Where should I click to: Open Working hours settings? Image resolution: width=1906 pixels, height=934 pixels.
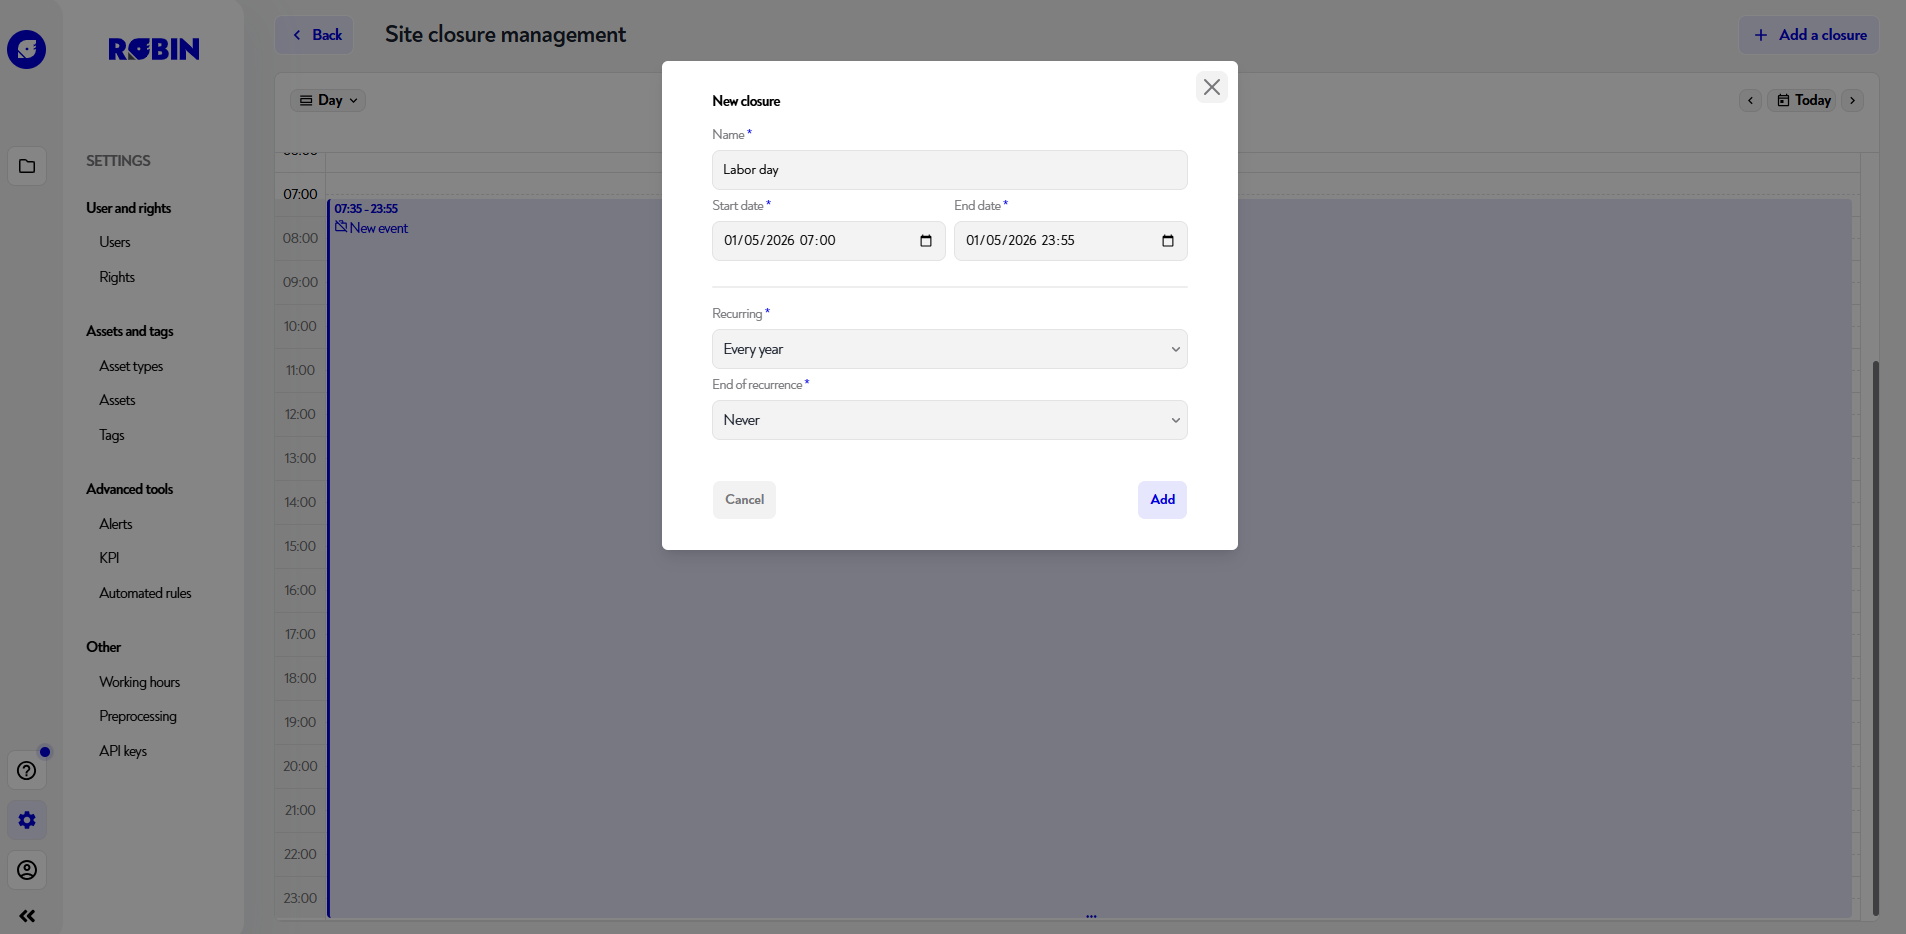coord(139,682)
